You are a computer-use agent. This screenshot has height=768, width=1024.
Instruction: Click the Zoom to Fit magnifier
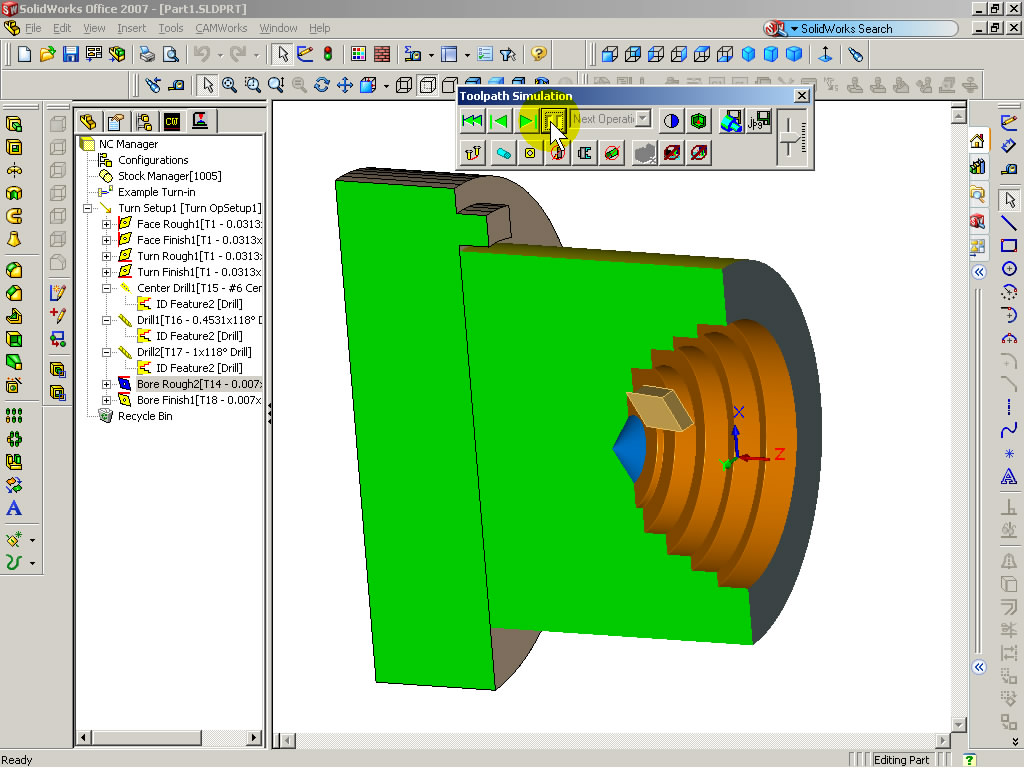point(229,85)
